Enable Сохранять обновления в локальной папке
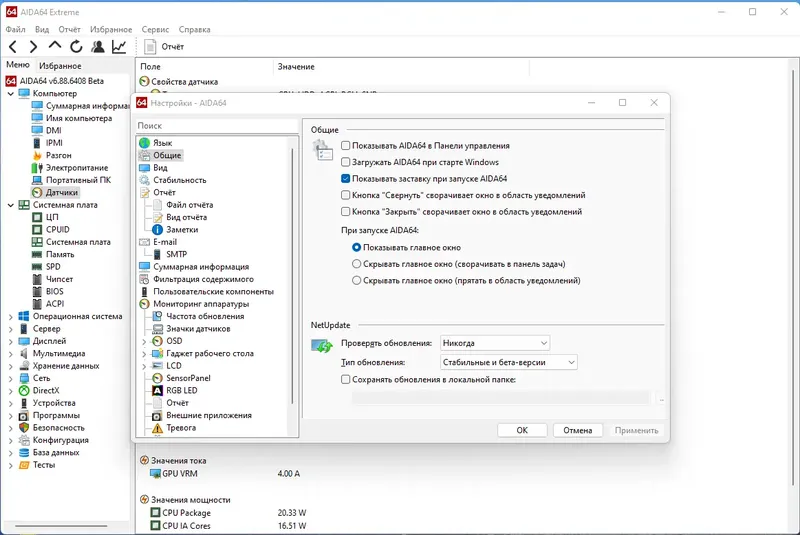 click(x=345, y=379)
